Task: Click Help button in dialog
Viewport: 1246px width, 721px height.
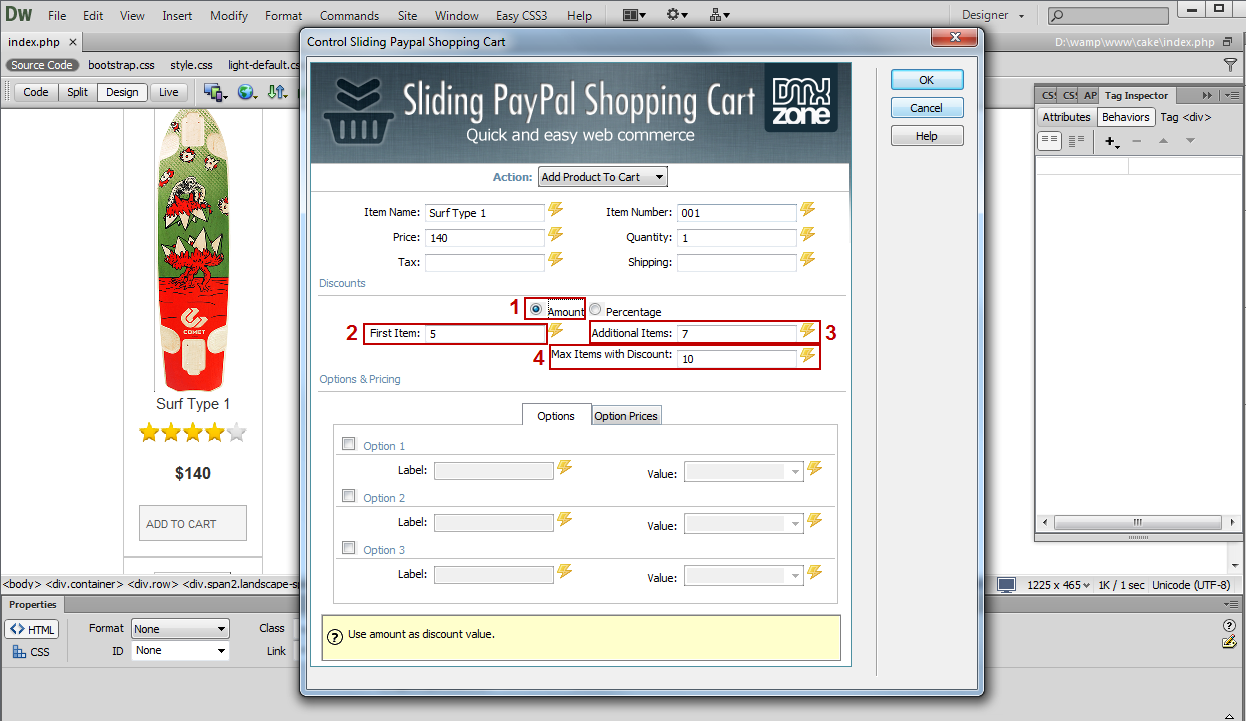Action: click(927, 136)
